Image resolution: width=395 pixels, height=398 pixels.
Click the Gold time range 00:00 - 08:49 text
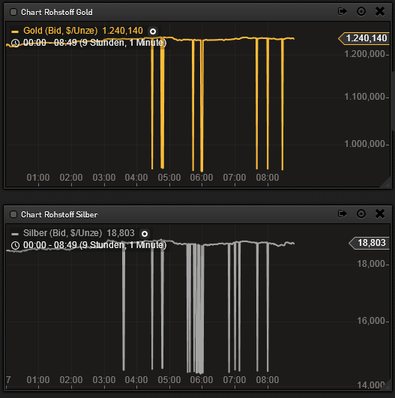pos(95,43)
